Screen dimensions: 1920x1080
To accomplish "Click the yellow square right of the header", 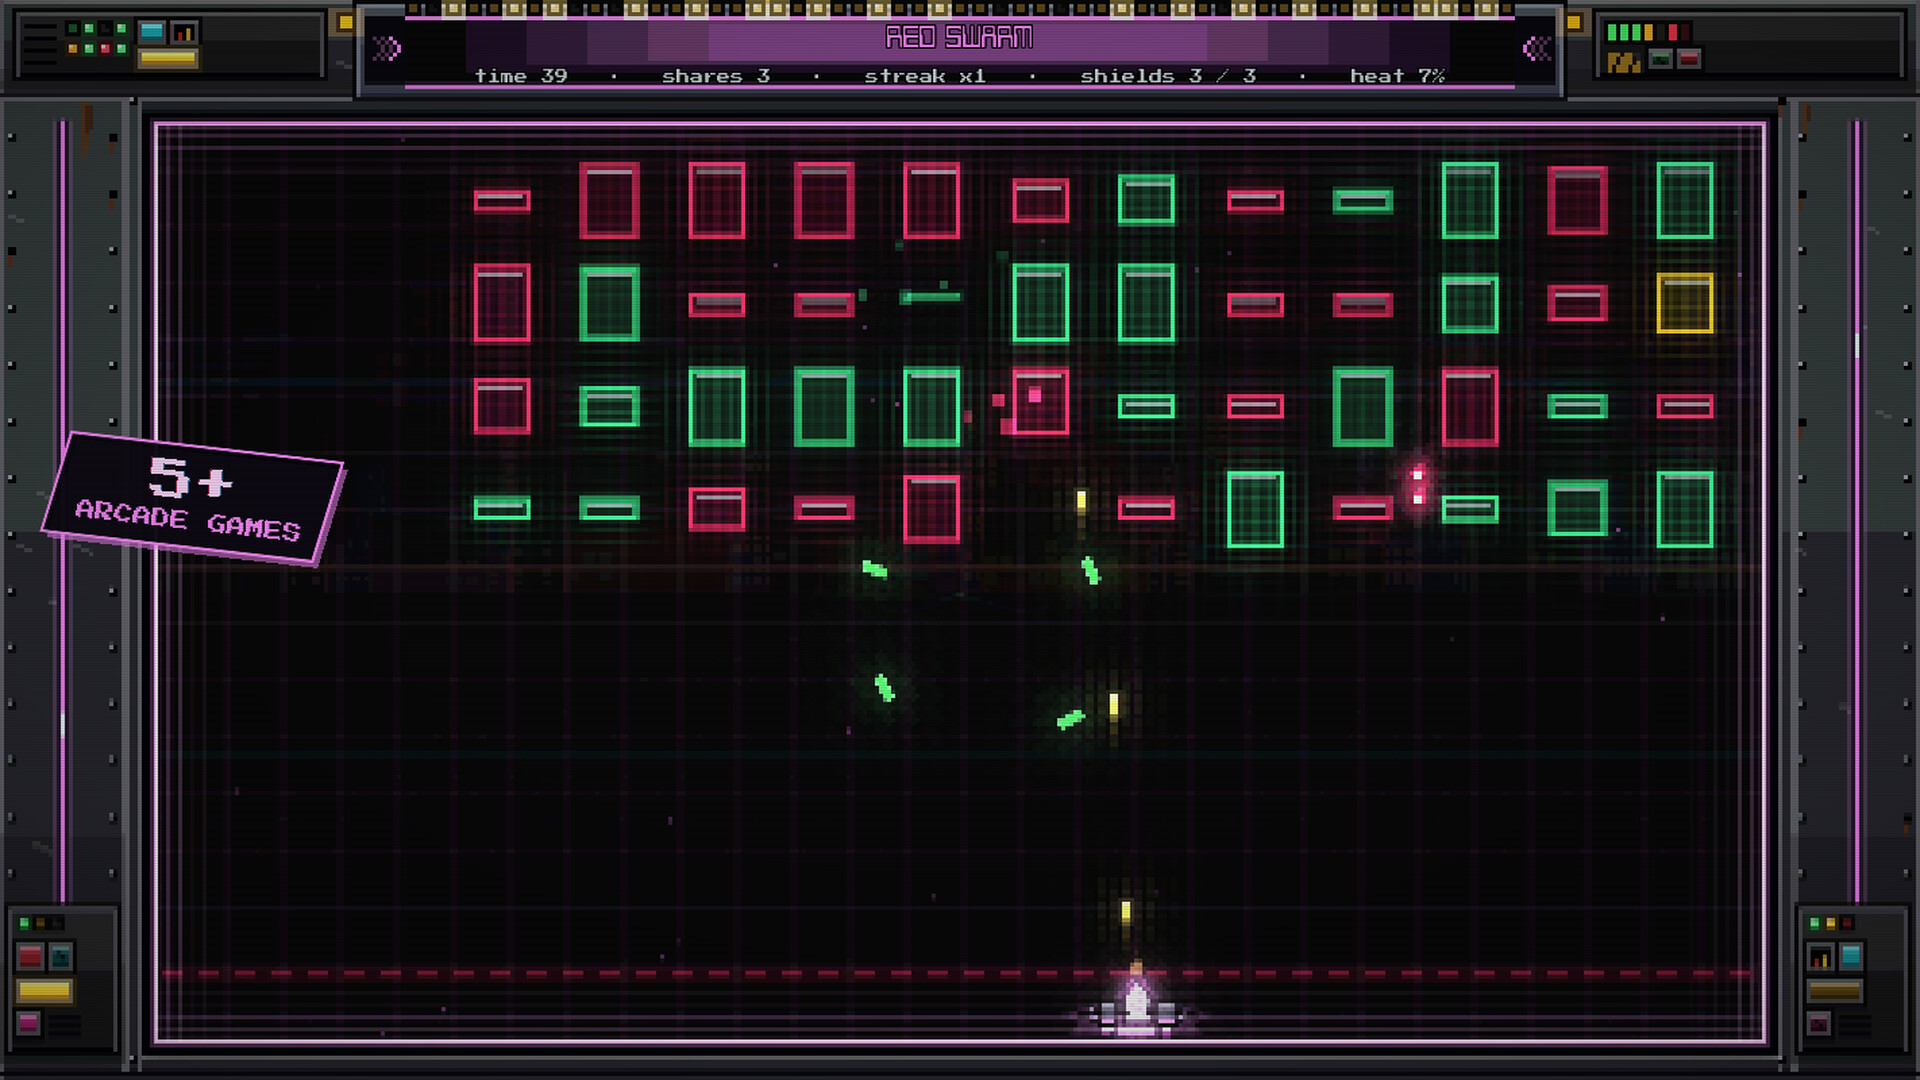I will [1574, 22].
